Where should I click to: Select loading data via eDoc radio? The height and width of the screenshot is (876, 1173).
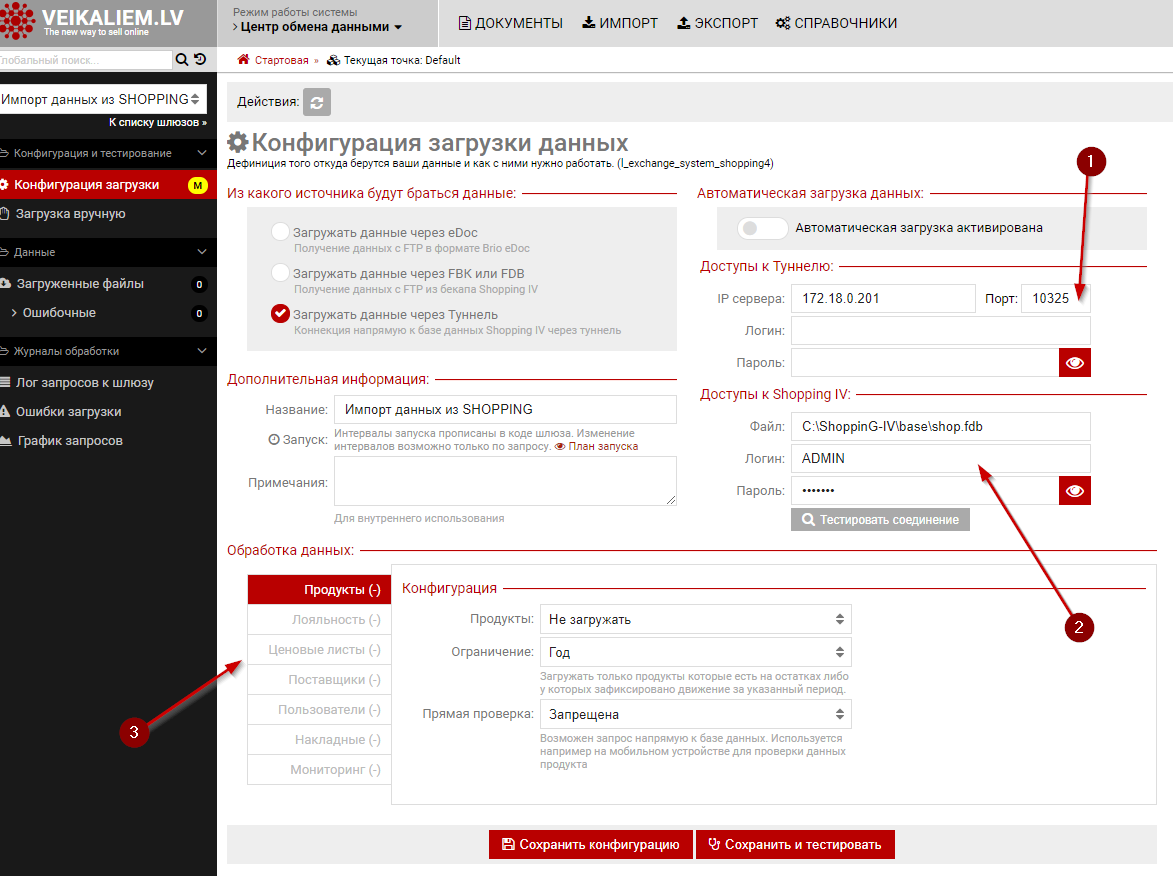coord(280,232)
